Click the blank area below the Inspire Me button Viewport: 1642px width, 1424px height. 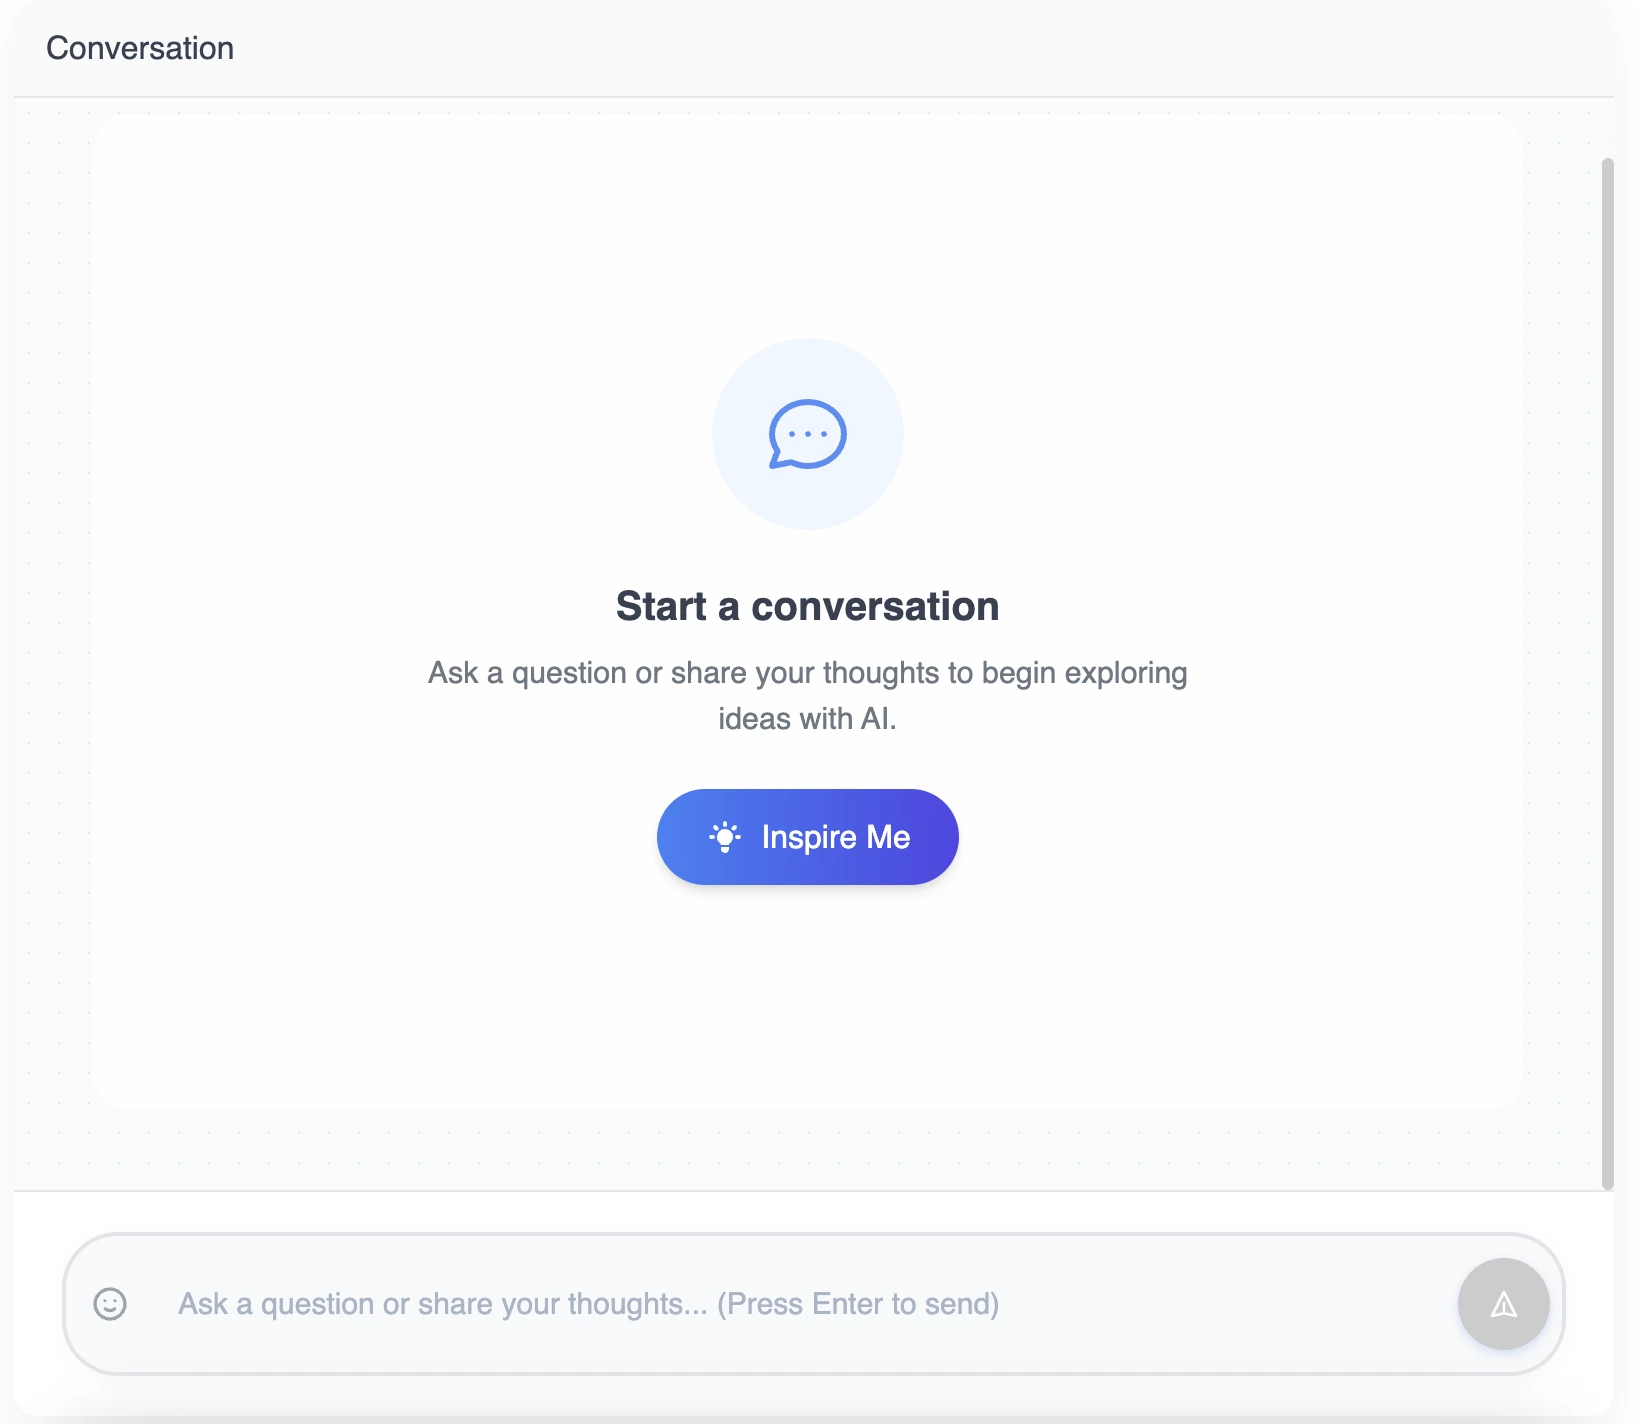[x=808, y=990]
